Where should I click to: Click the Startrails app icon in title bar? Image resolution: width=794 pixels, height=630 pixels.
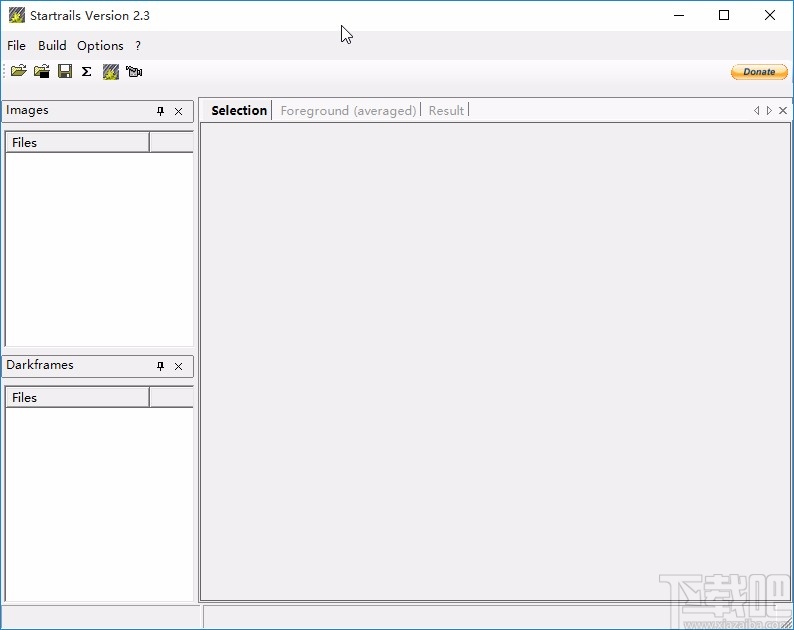pyautogui.click(x=17, y=15)
